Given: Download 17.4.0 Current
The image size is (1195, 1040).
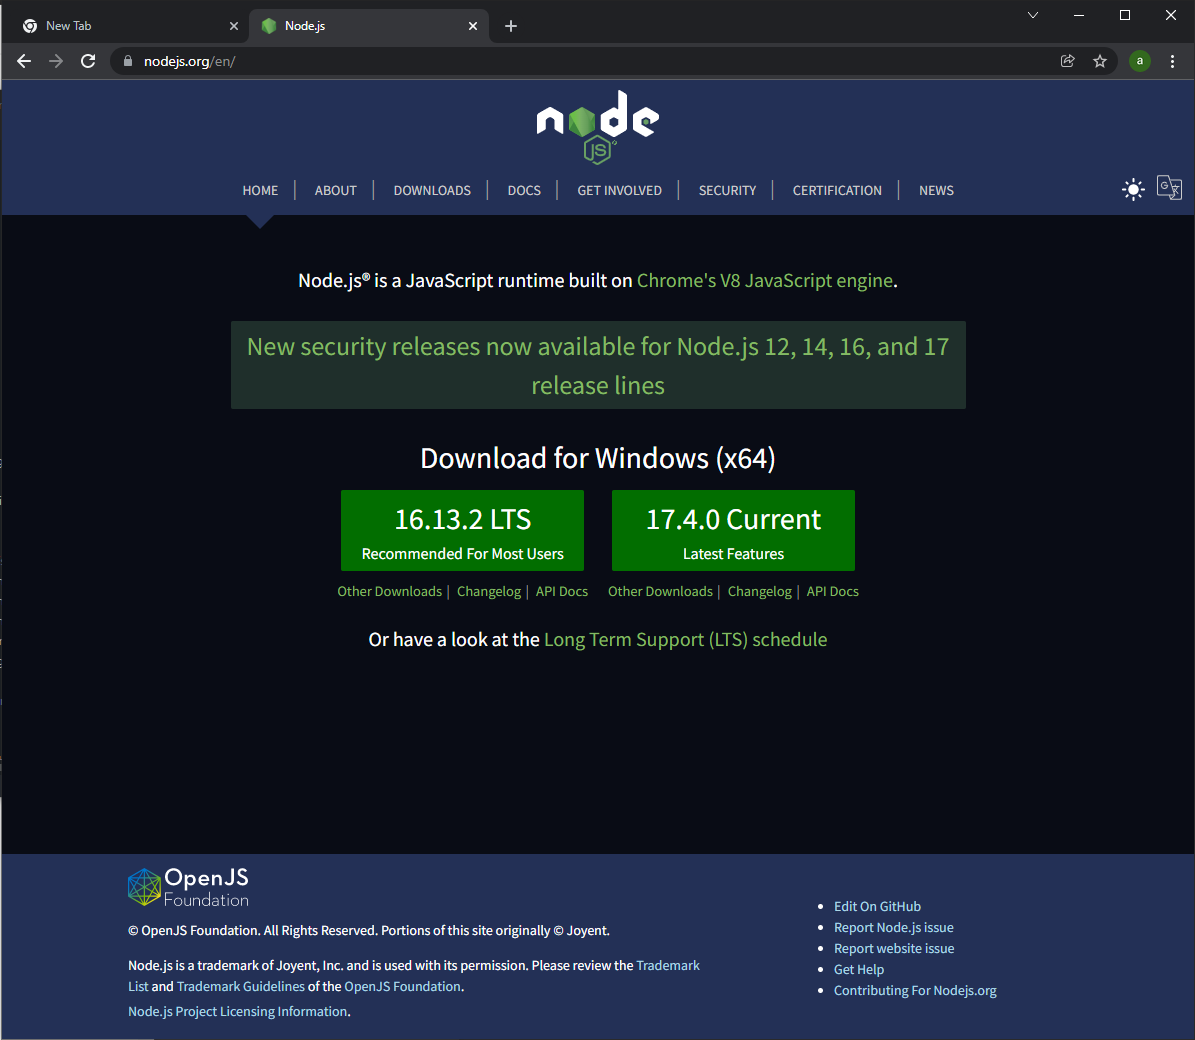Looking at the screenshot, I should pyautogui.click(x=733, y=530).
